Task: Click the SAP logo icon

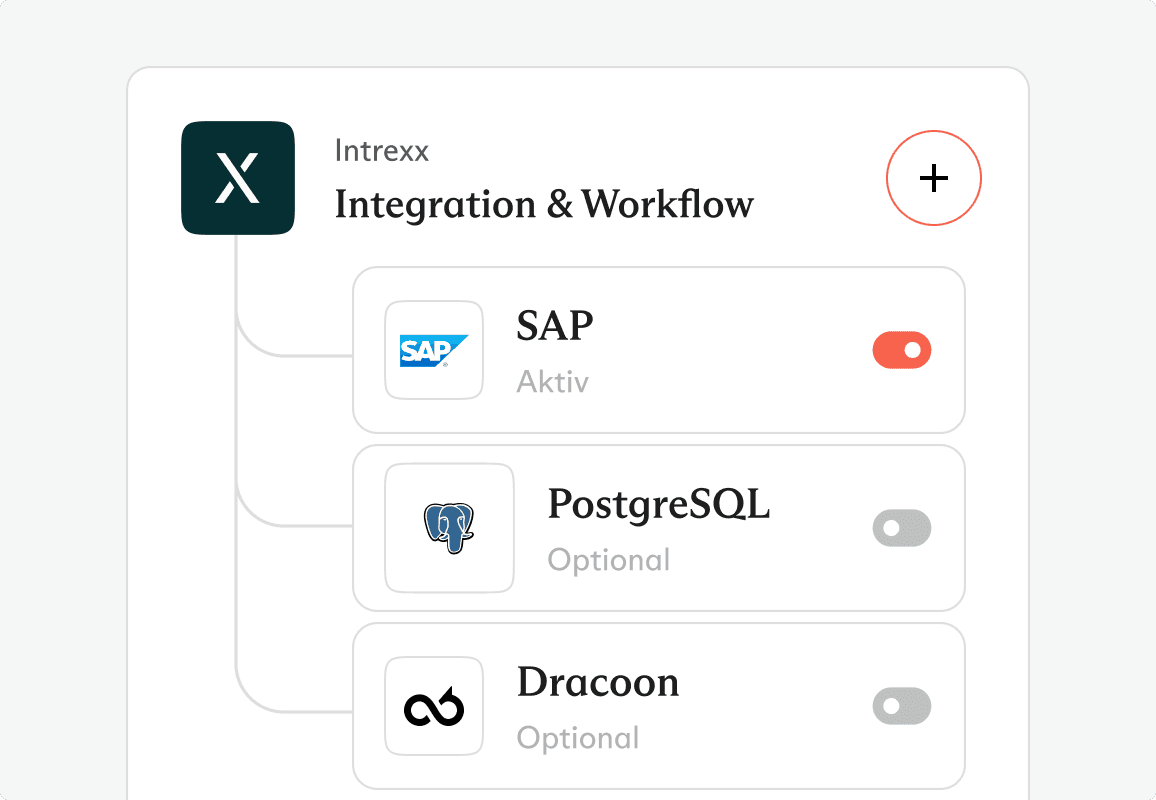Action: coord(434,350)
